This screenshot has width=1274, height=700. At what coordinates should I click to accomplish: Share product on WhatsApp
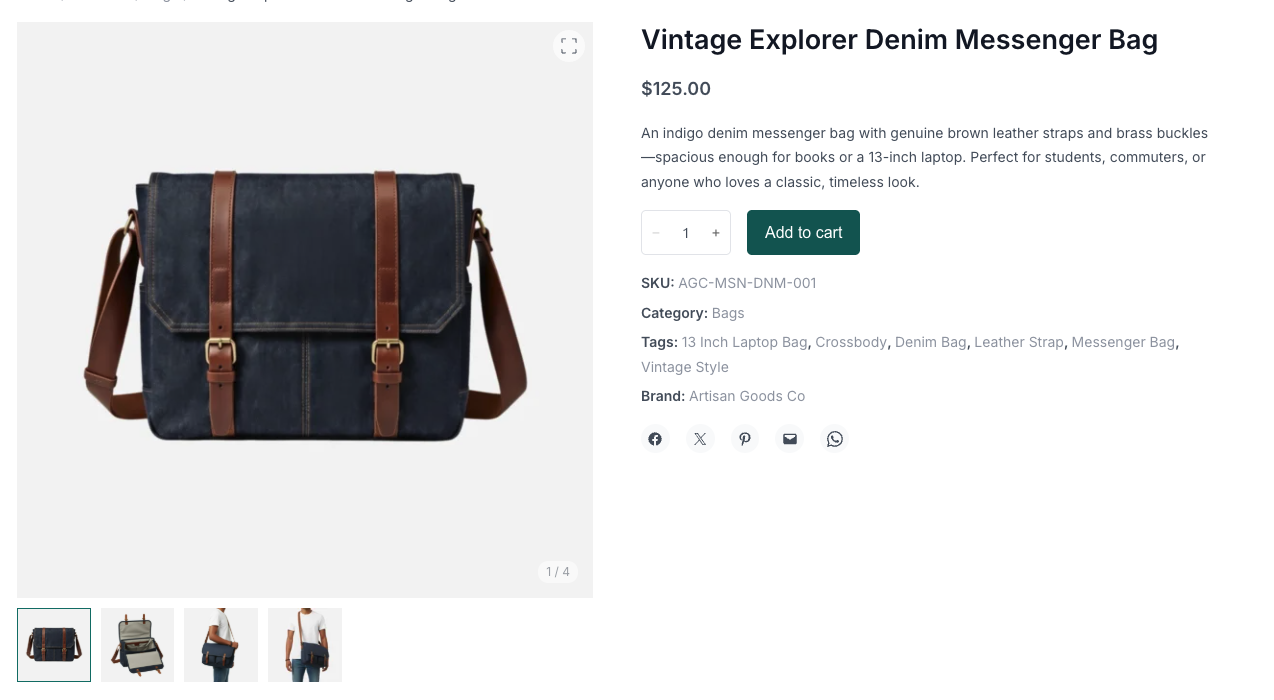835,439
